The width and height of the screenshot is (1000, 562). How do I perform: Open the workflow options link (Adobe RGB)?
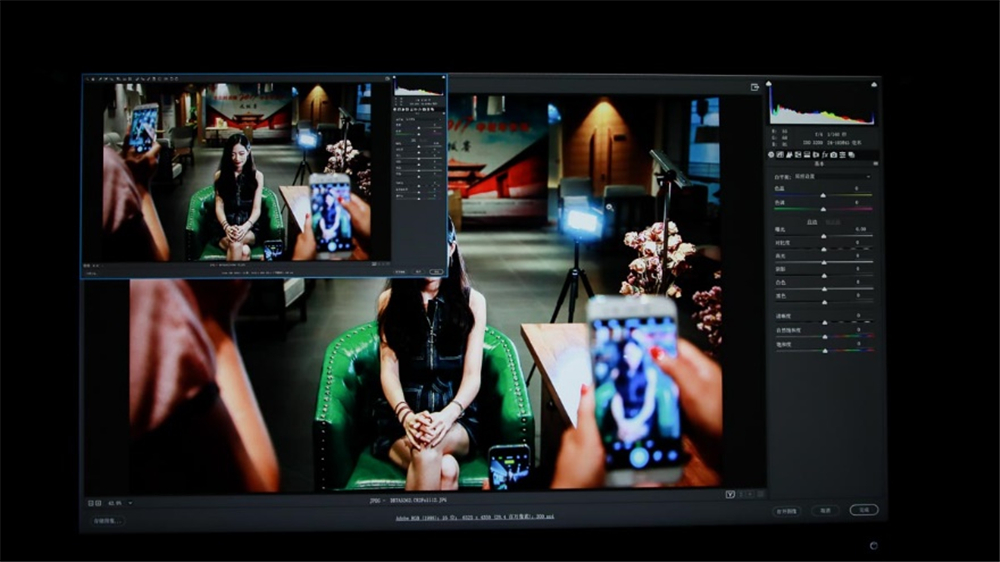[474, 517]
